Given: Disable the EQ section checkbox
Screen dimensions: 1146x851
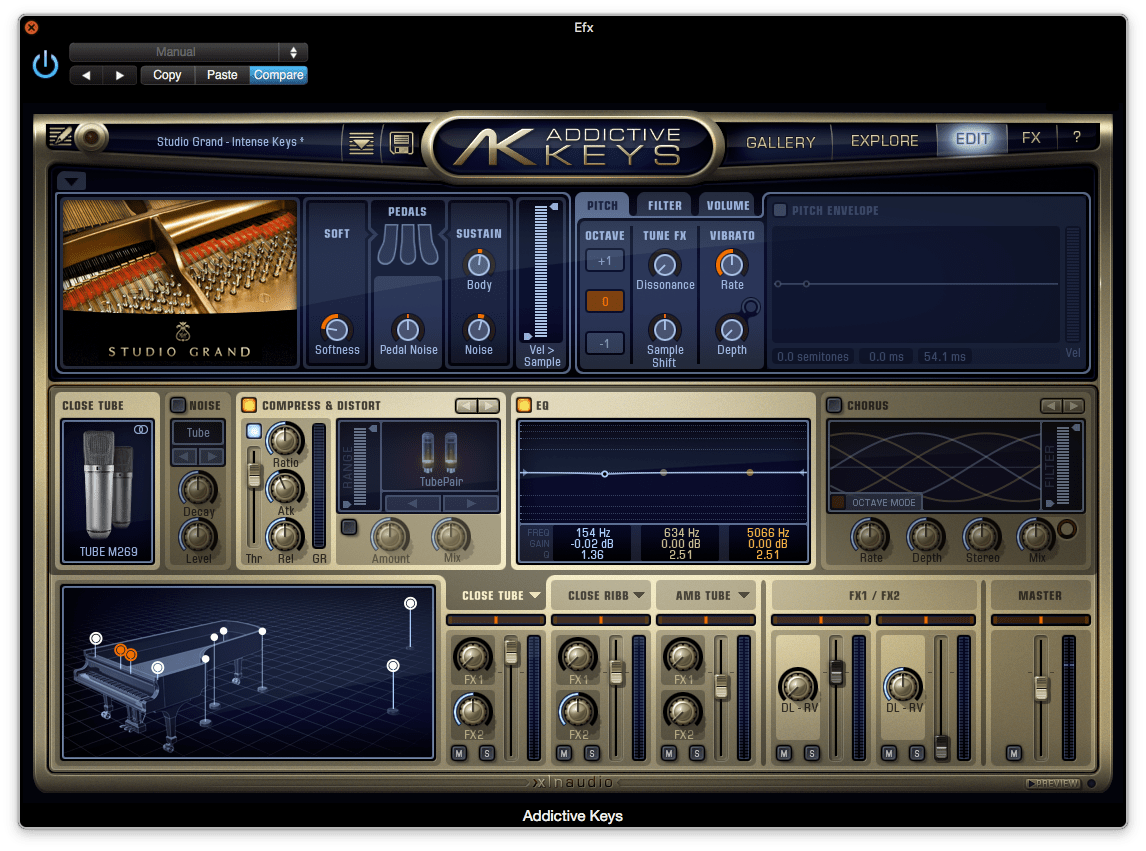Looking at the screenshot, I should tap(524, 405).
